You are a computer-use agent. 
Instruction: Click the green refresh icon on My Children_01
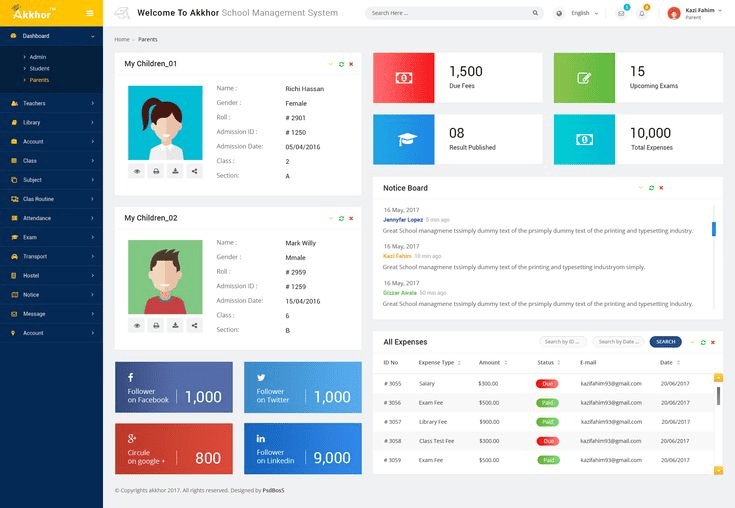341,64
